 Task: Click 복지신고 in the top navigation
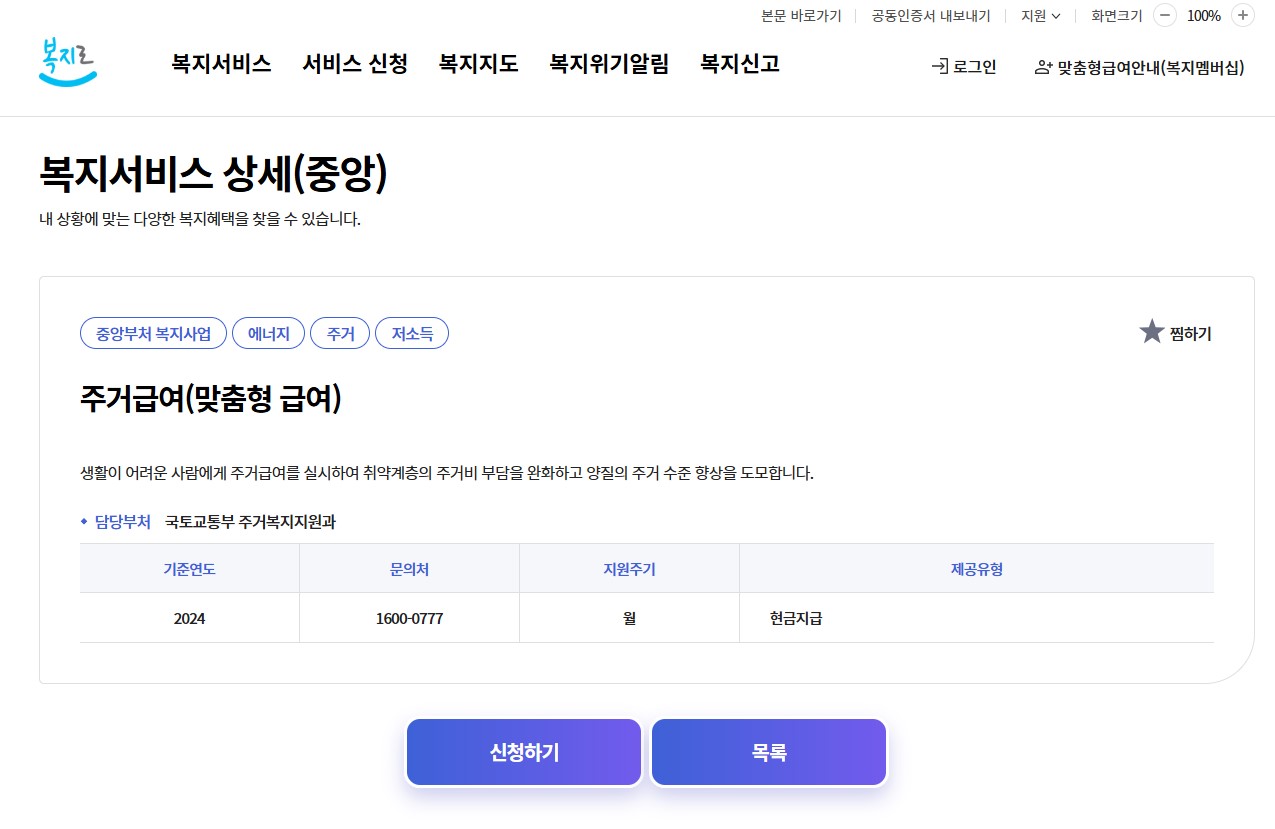click(738, 62)
